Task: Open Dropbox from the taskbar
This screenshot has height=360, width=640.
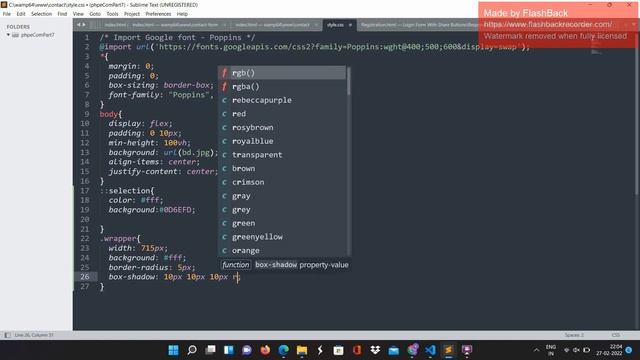Action: [375, 350]
